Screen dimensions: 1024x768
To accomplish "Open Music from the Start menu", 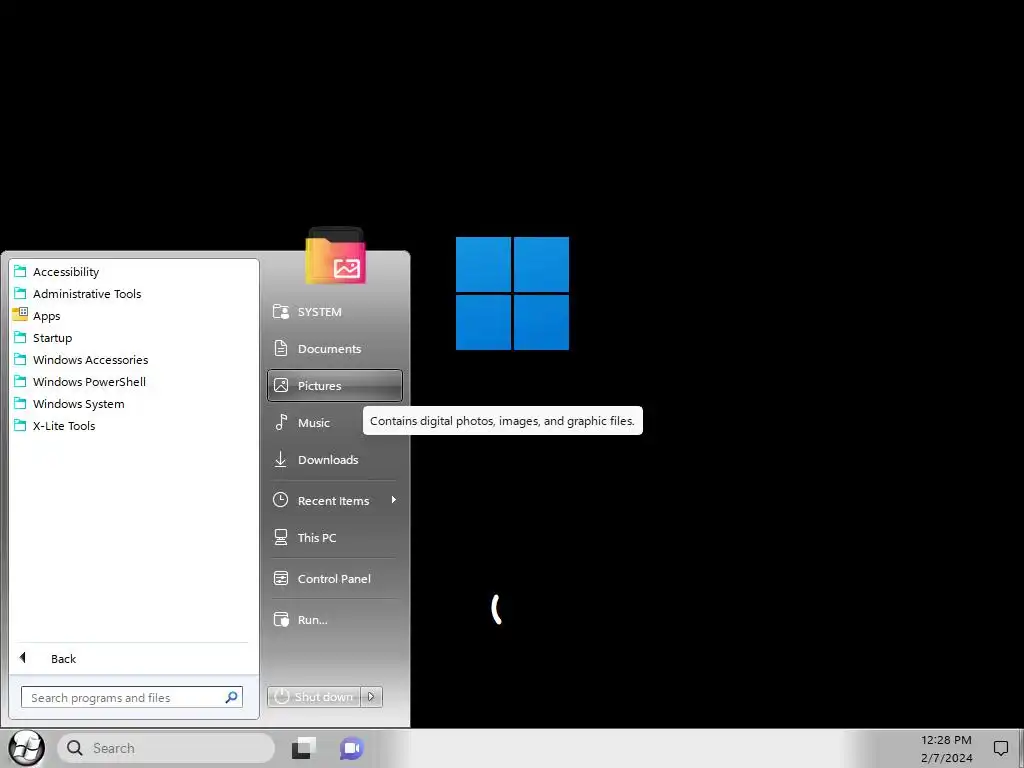I will tap(334, 423).
